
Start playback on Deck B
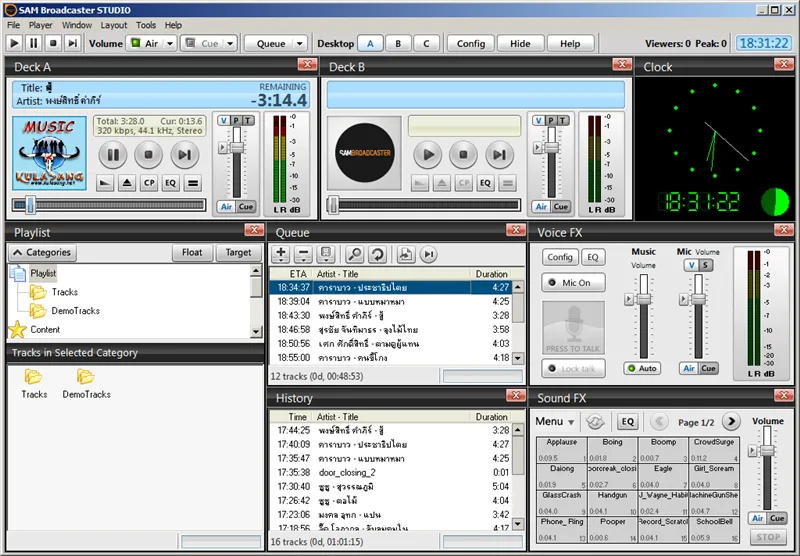(x=428, y=154)
